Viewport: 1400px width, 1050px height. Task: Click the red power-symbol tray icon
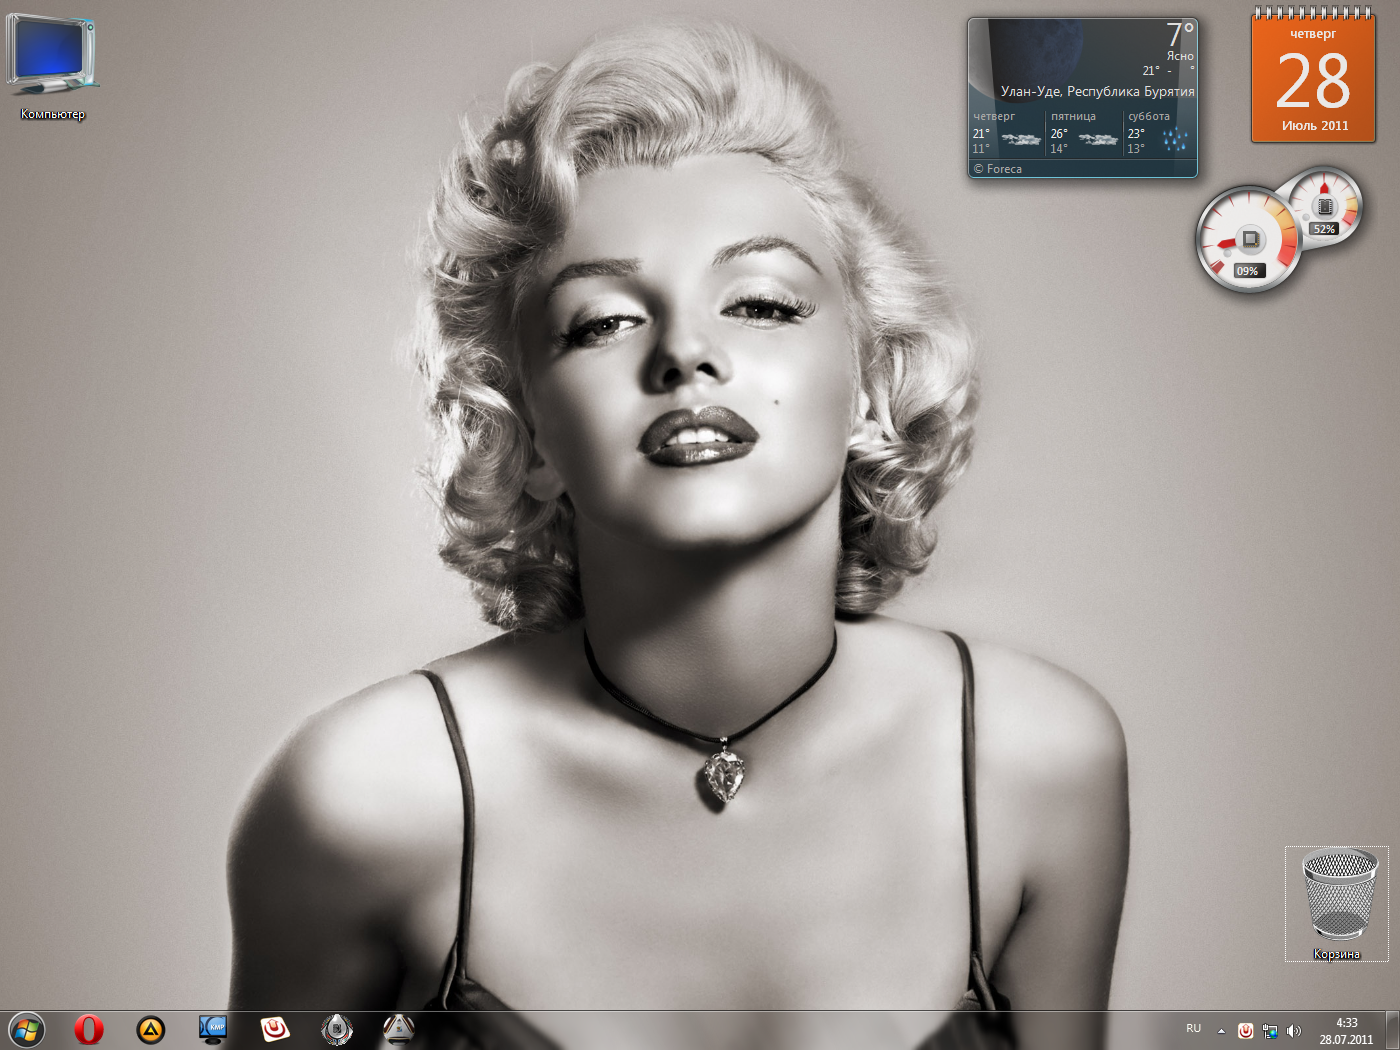click(1246, 1030)
